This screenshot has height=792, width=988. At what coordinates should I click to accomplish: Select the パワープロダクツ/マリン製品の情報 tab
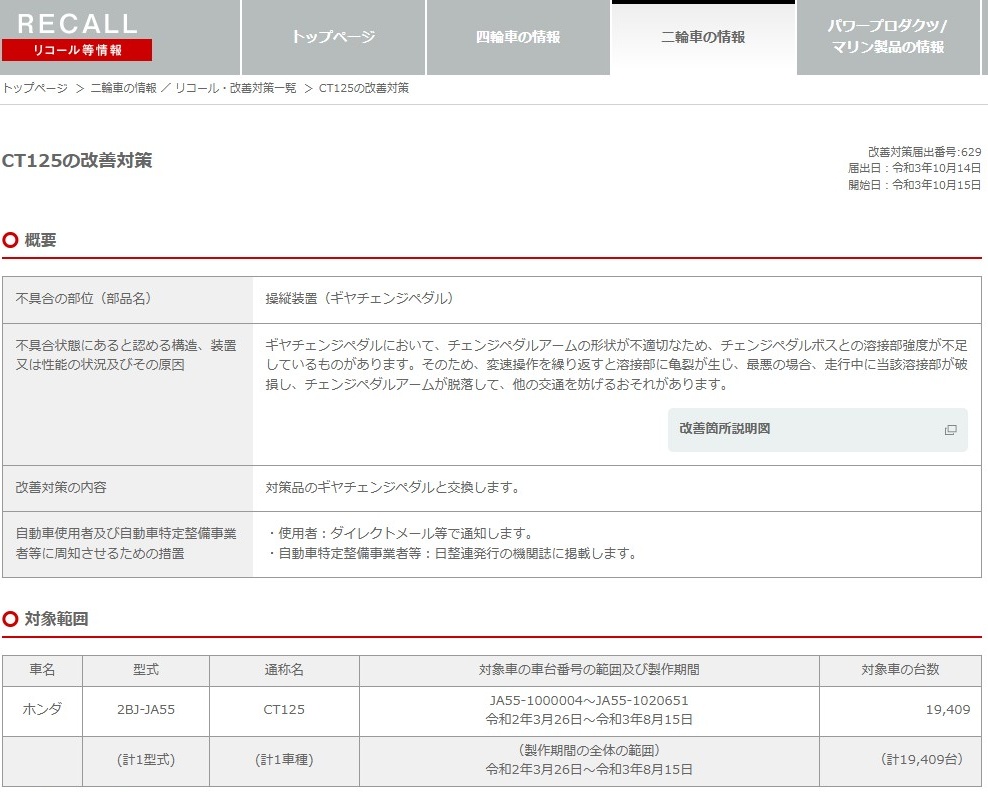tap(890, 35)
